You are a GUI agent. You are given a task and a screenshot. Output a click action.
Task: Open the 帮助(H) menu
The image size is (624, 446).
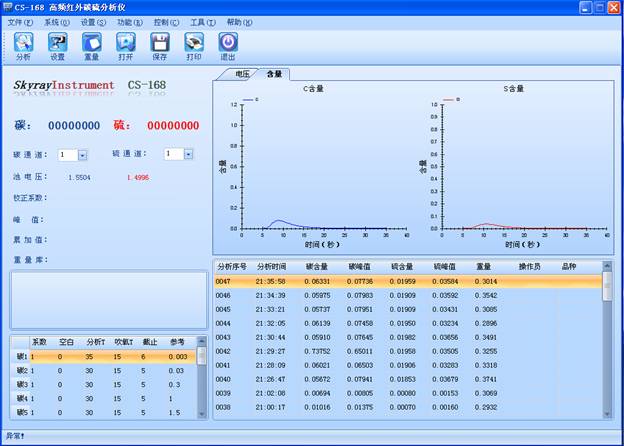[x=239, y=22]
